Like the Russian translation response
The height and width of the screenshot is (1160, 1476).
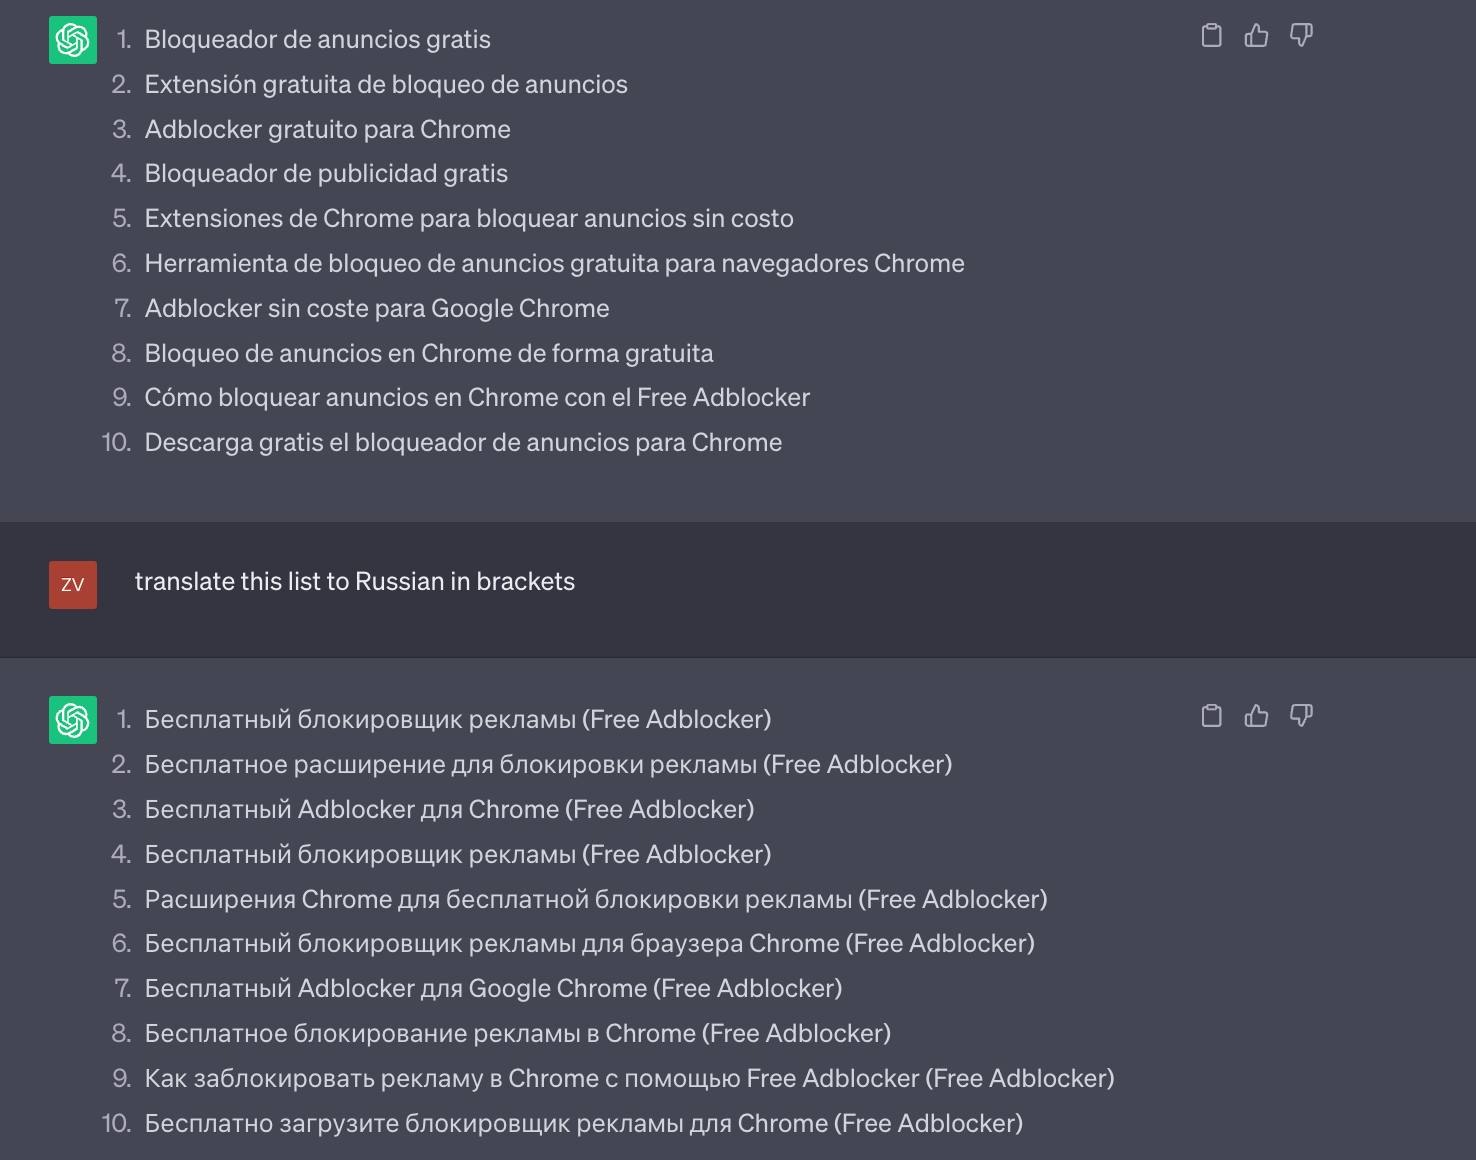(1256, 716)
